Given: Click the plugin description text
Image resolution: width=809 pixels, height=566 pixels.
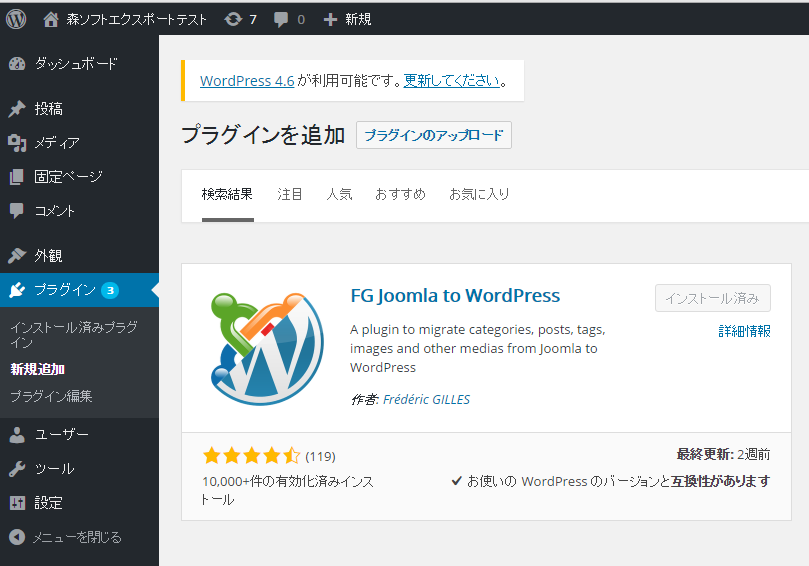Looking at the screenshot, I should click(478, 348).
